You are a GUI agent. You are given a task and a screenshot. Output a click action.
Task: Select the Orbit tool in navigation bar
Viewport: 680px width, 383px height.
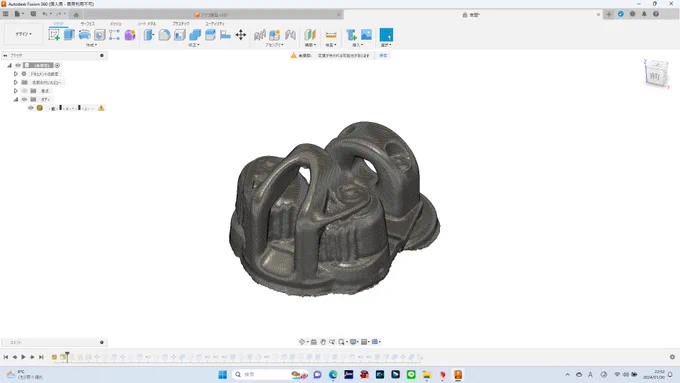coord(302,342)
